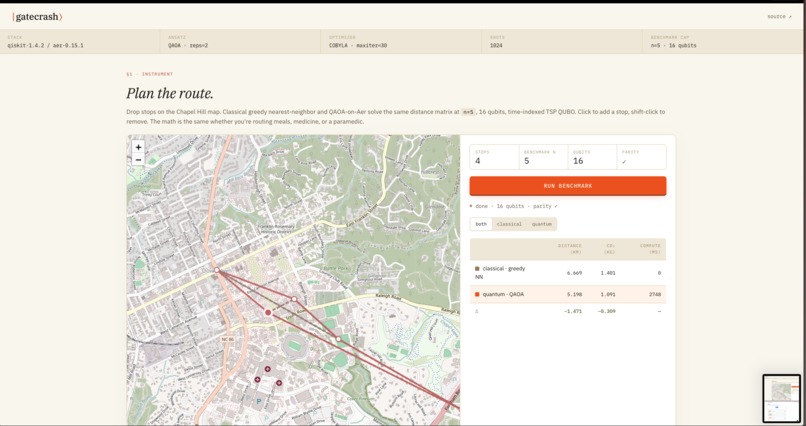The height and width of the screenshot is (426, 806).
Task: Click the Parity checkmark box
Action: [642, 157]
